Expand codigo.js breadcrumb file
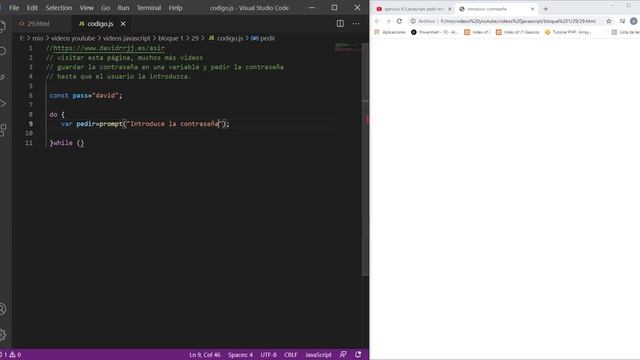 point(226,38)
